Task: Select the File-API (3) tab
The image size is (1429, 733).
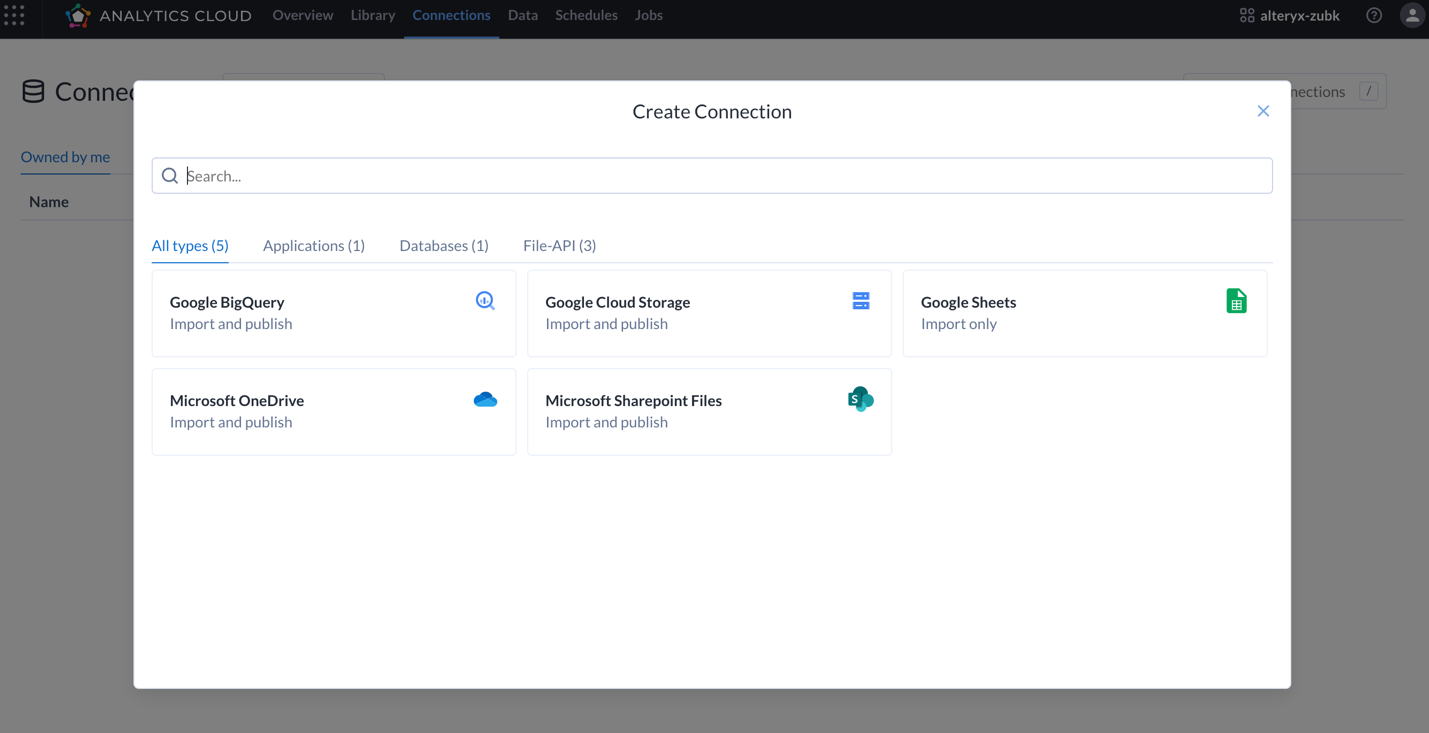Action: coord(559,245)
